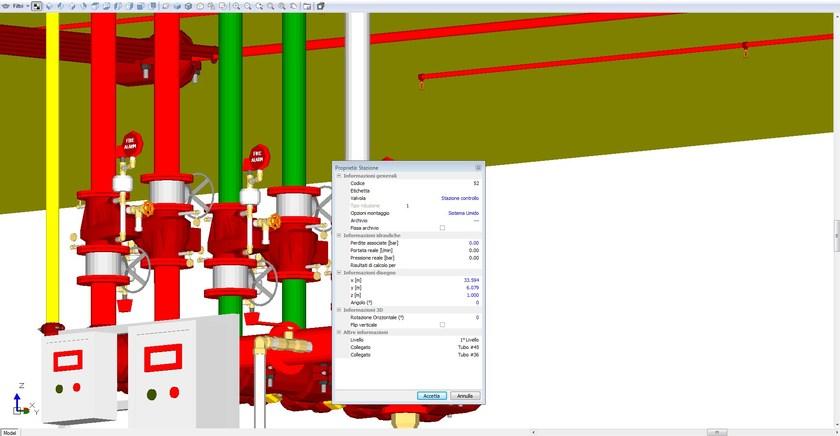Click the x [m] coordinate field

471,280
